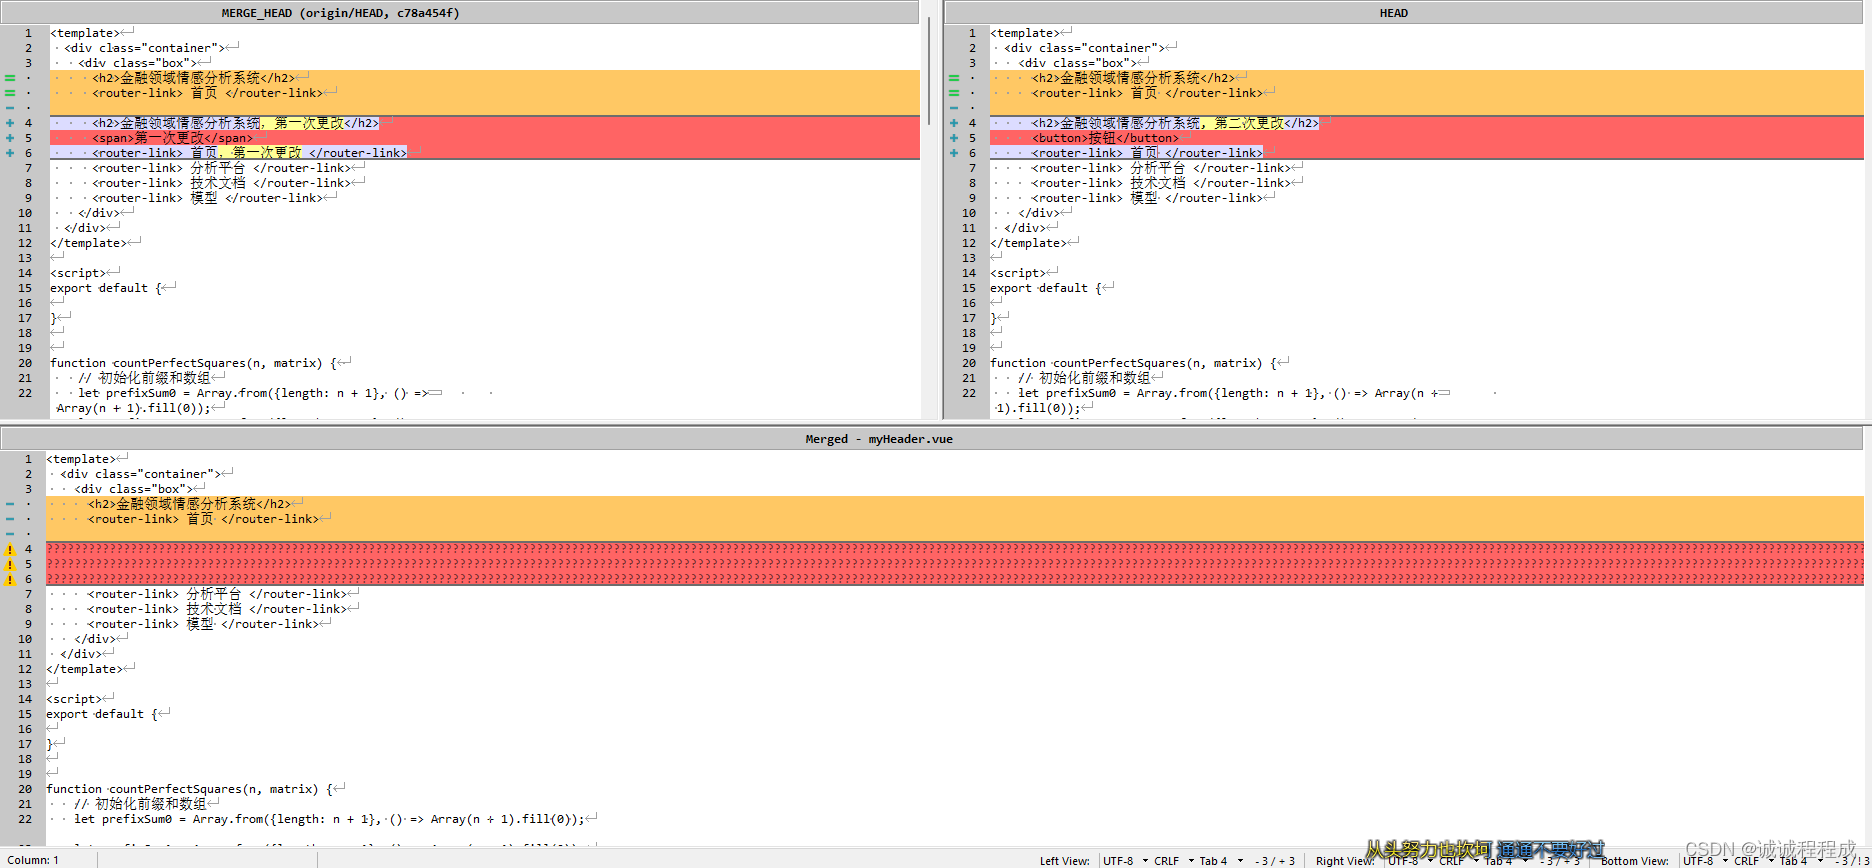Open the Right View UTF-8 encoding dropdown

click(1410, 860)
